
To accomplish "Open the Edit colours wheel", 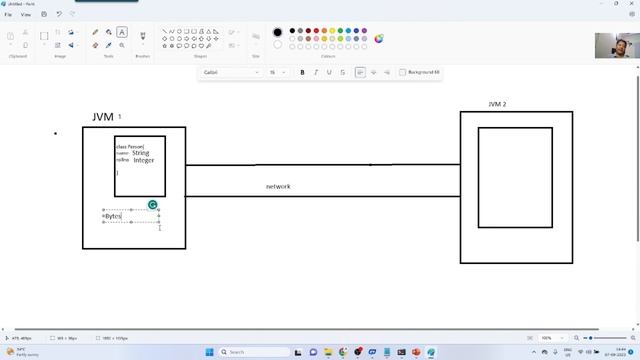I will tap(379, 38).
